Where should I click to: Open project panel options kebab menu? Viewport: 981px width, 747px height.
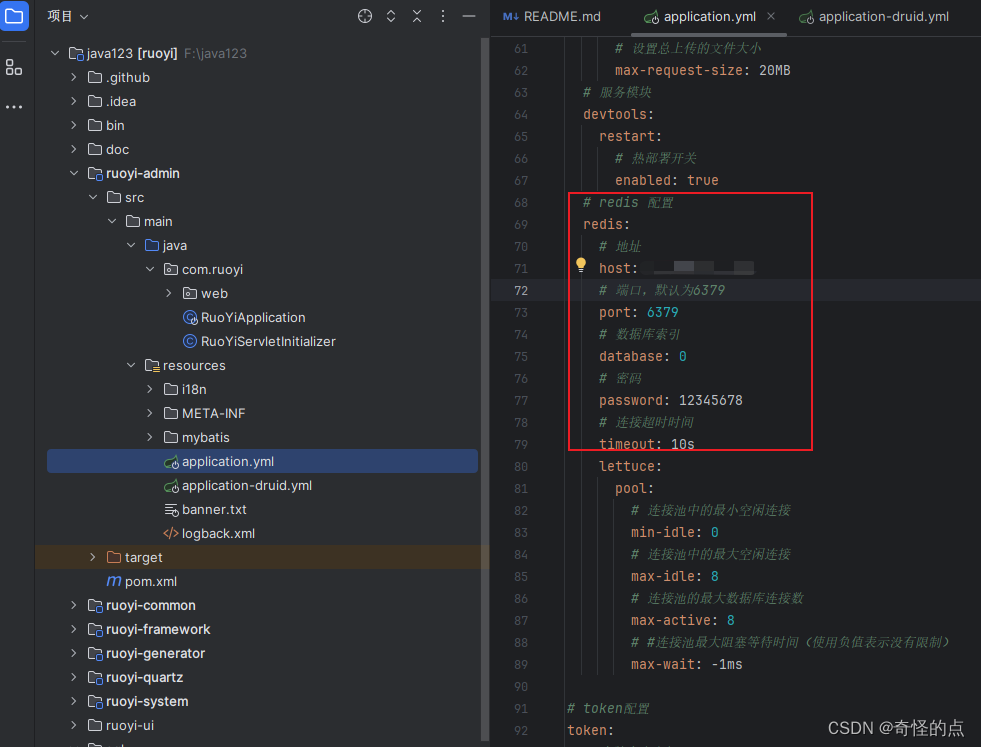pos(443,16)
